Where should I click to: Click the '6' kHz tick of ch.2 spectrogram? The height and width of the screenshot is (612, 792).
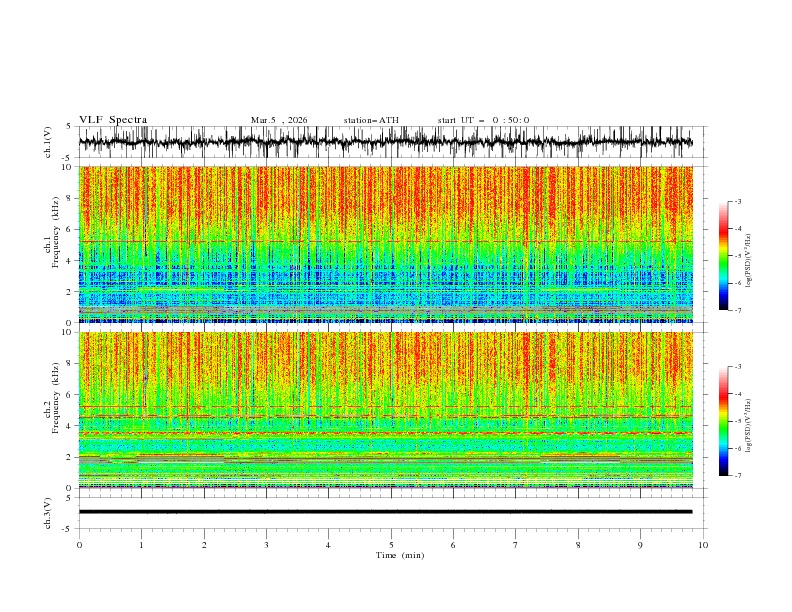tap(70, 394)
